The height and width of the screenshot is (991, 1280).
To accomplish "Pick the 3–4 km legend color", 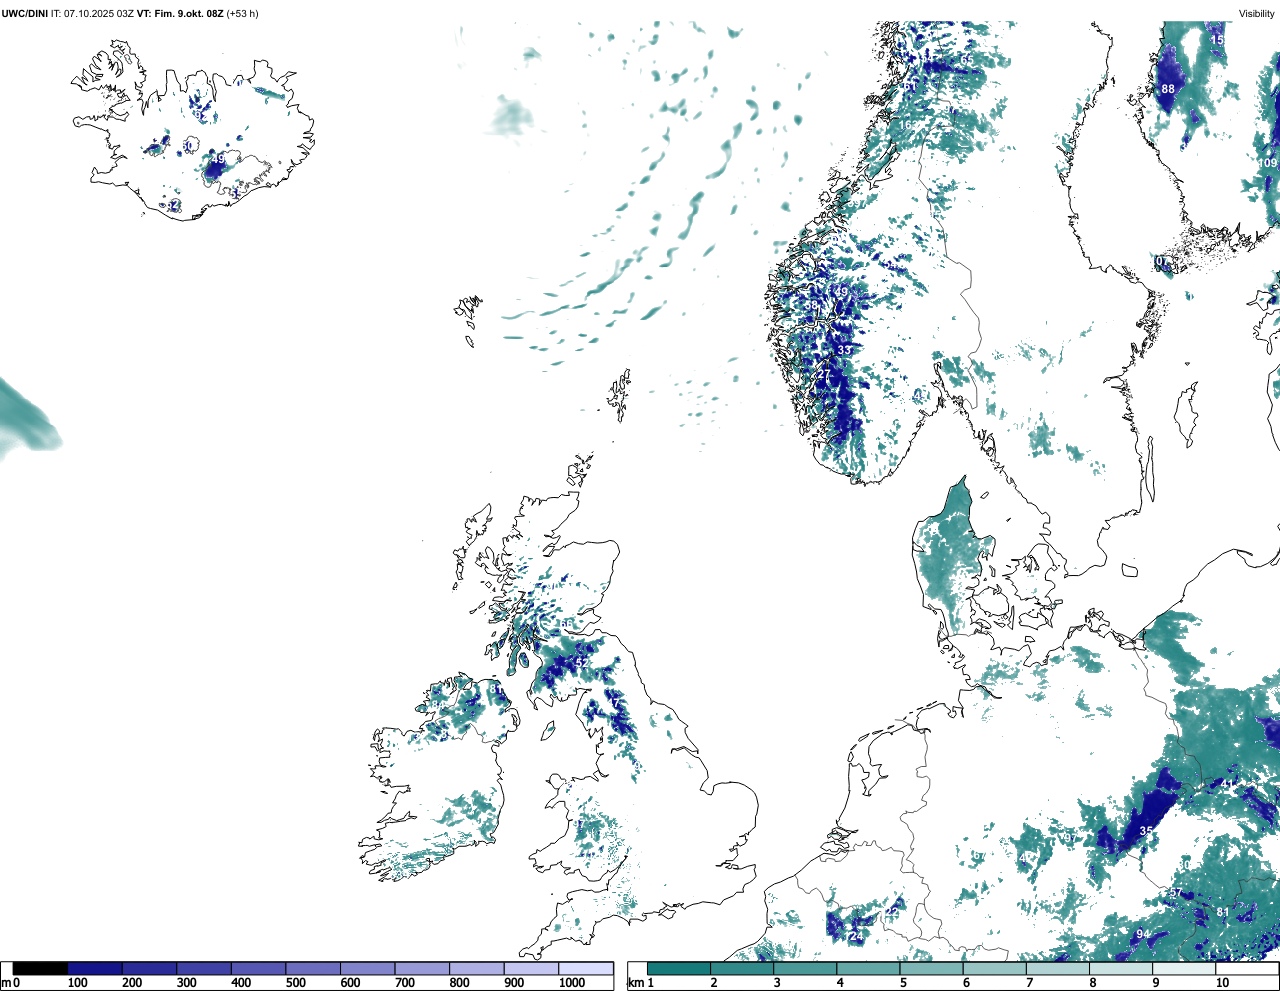I will [805, 968].
